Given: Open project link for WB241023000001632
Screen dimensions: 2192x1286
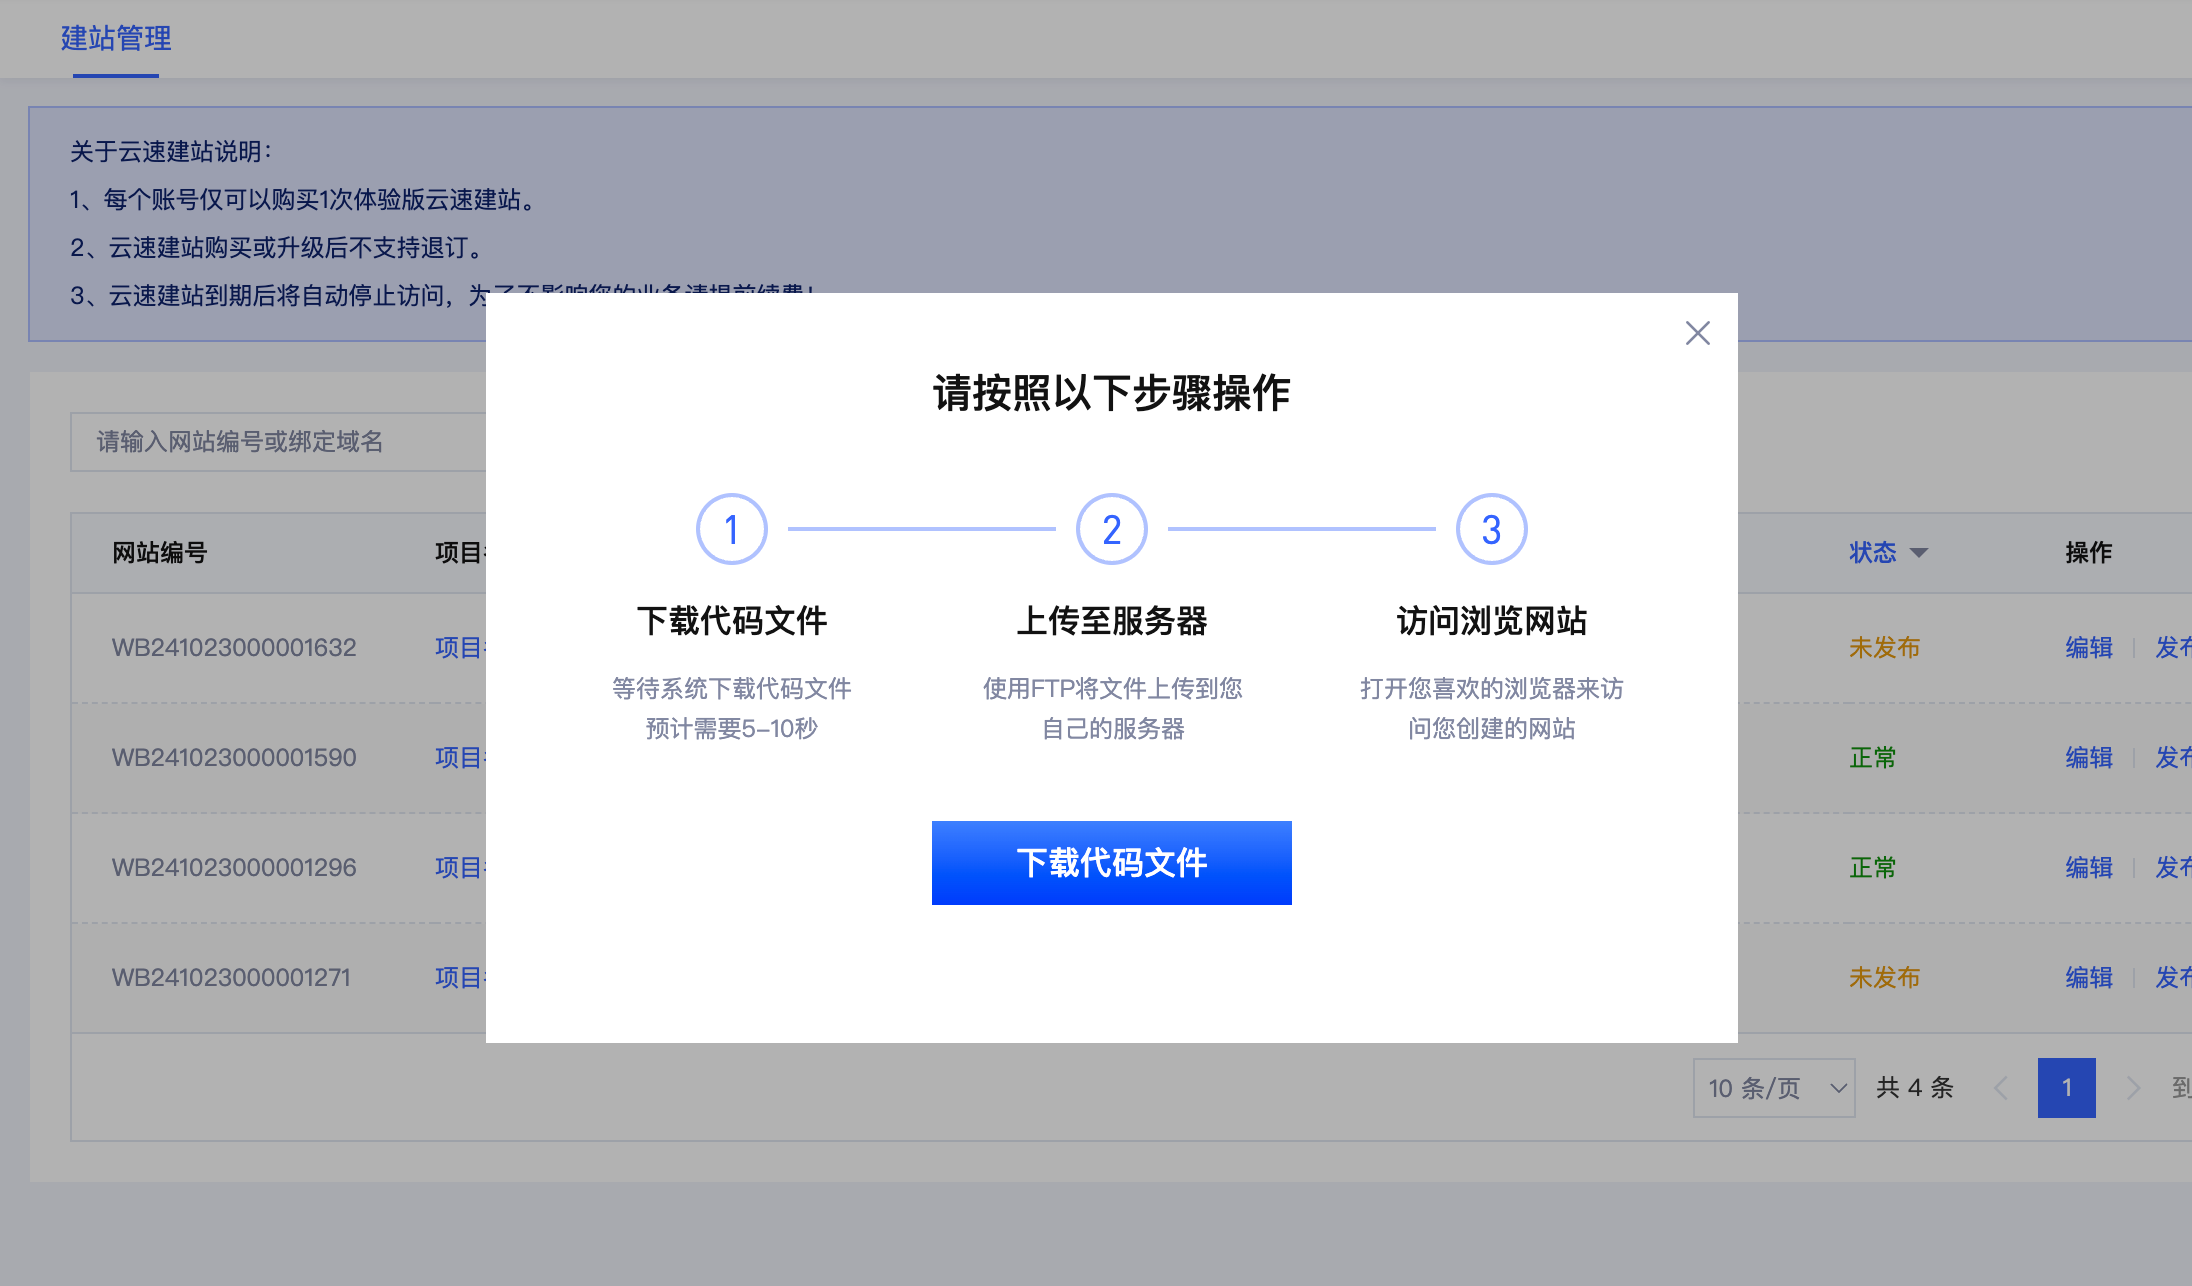Looking at the screenshot, I should (459, 647).
